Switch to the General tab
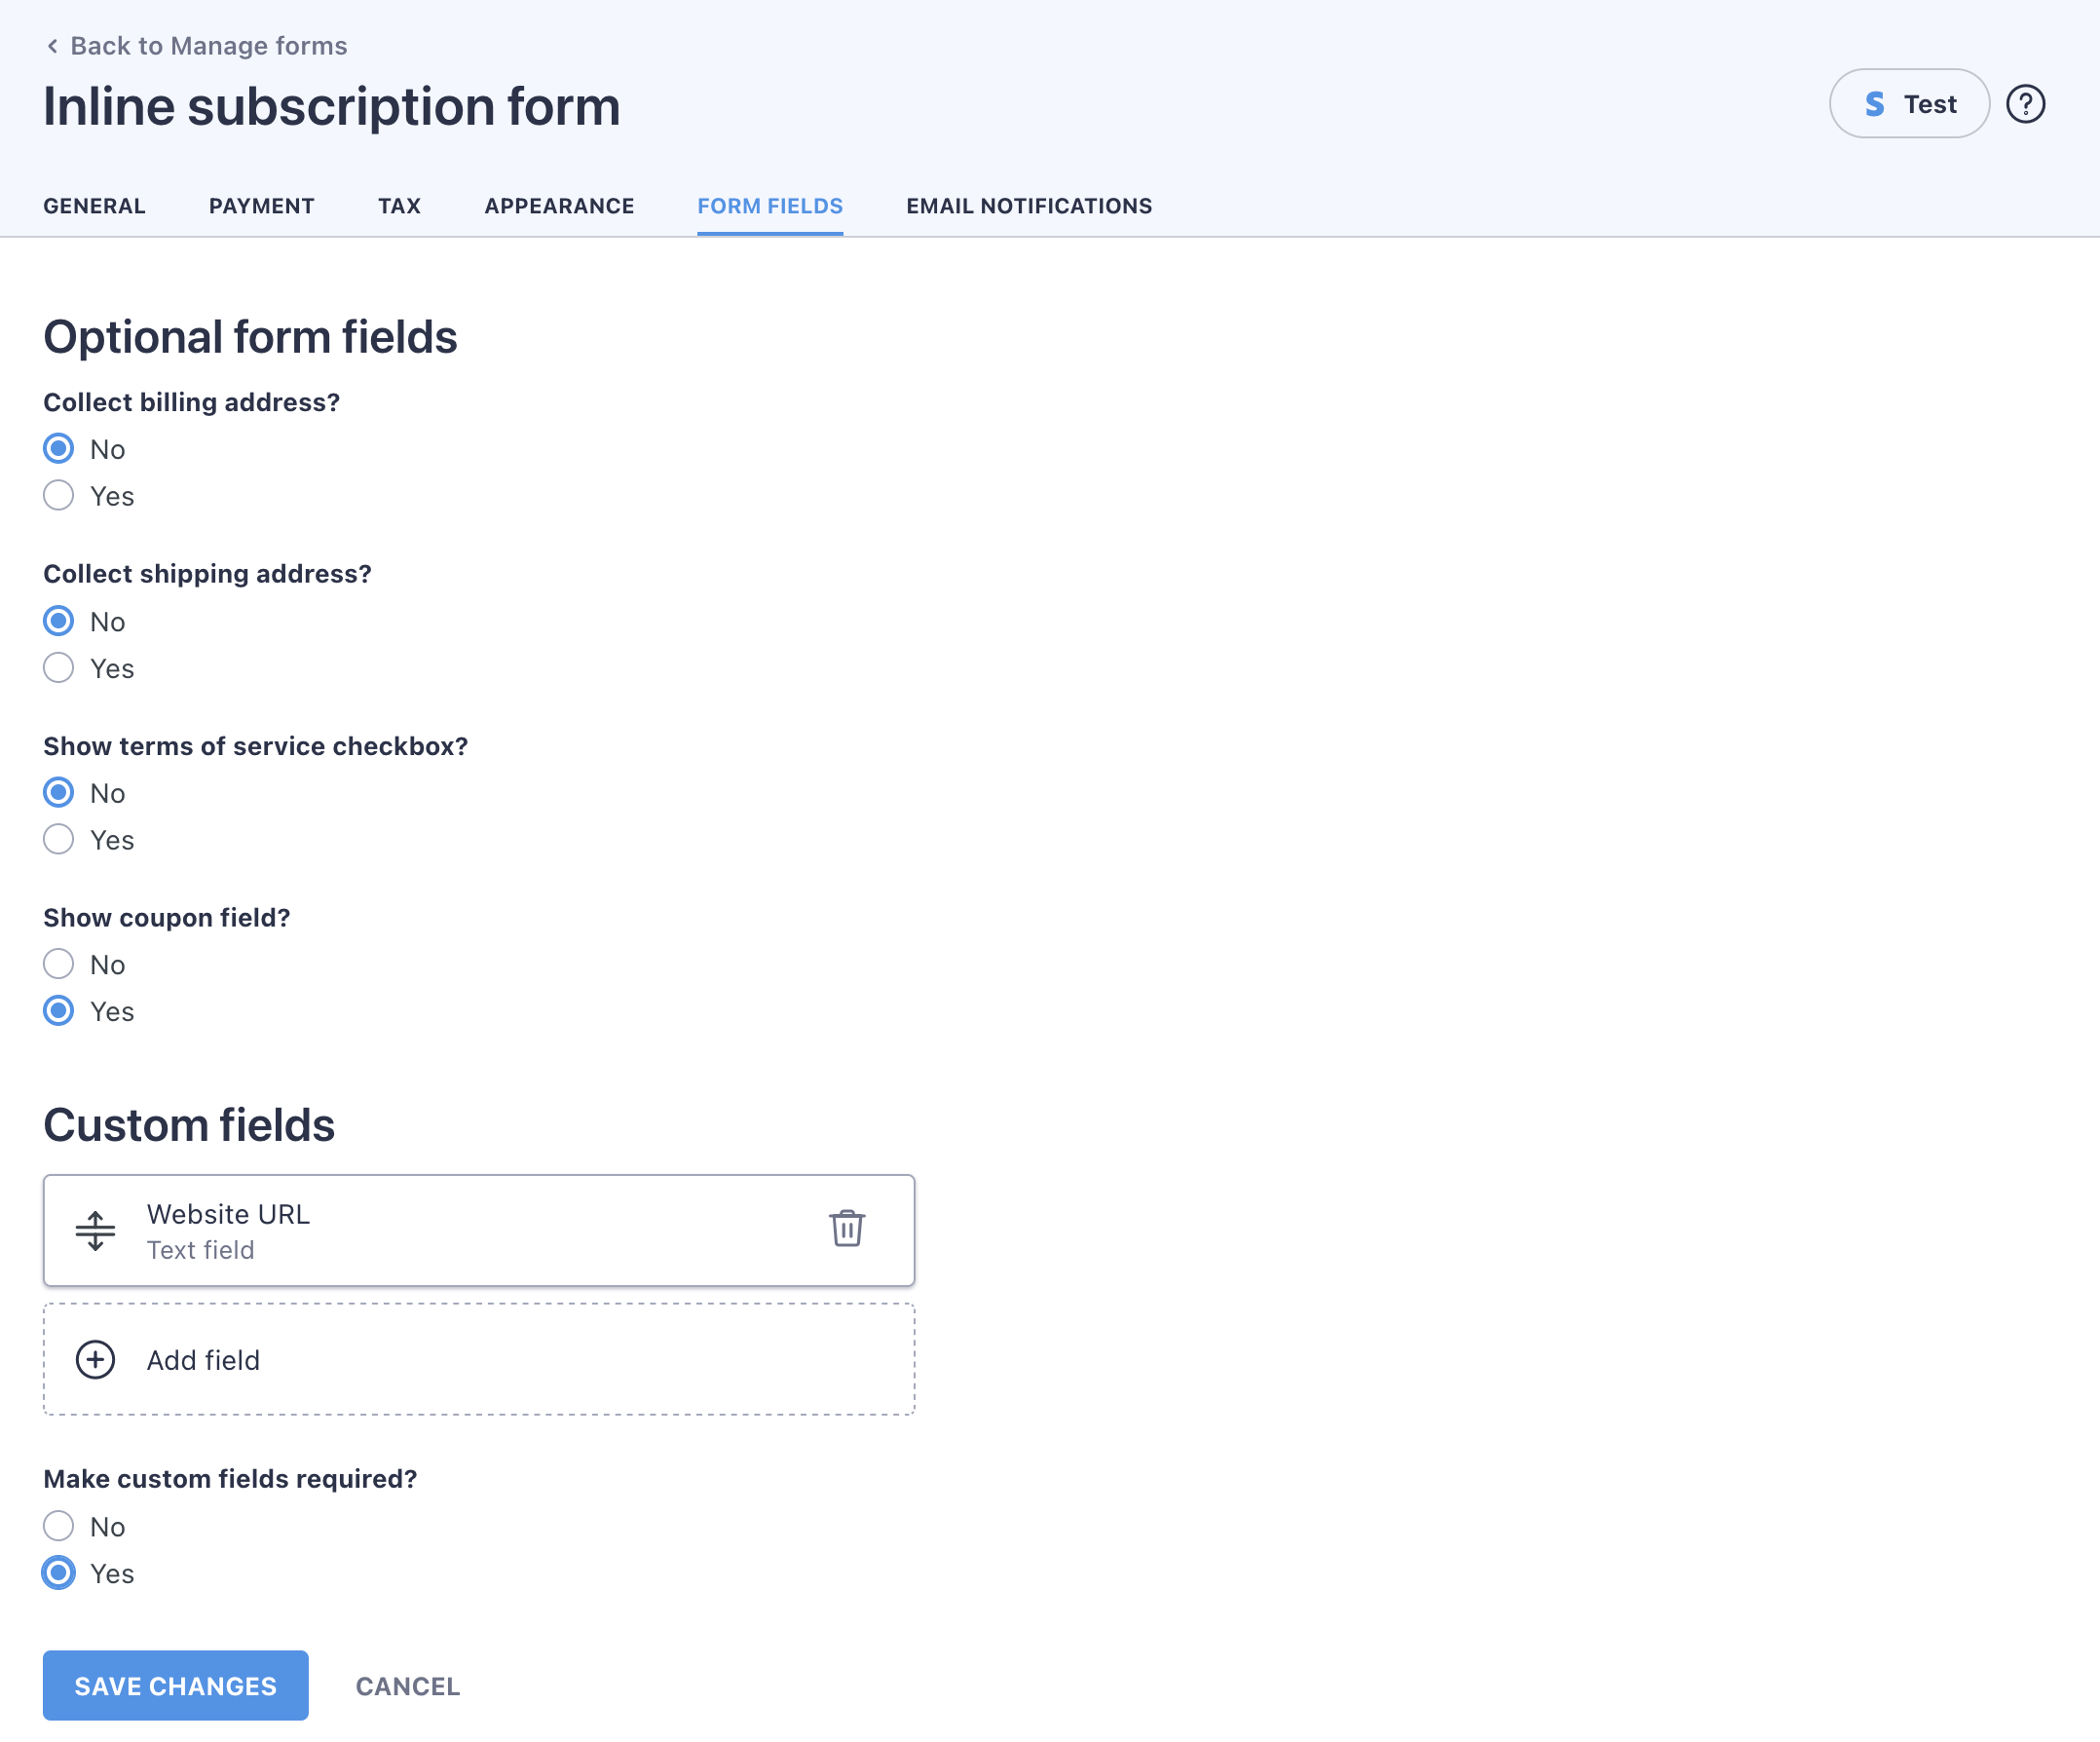This screenshot has width=2100, height=1742. pos(94,206)
